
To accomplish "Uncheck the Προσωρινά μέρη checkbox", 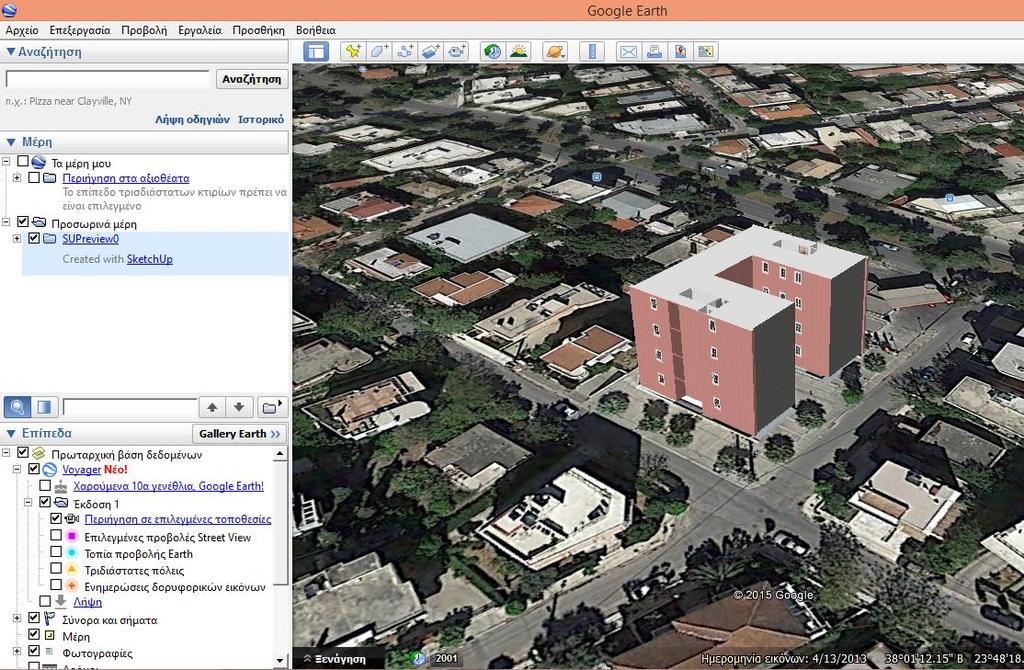I will tap(23, 221).
